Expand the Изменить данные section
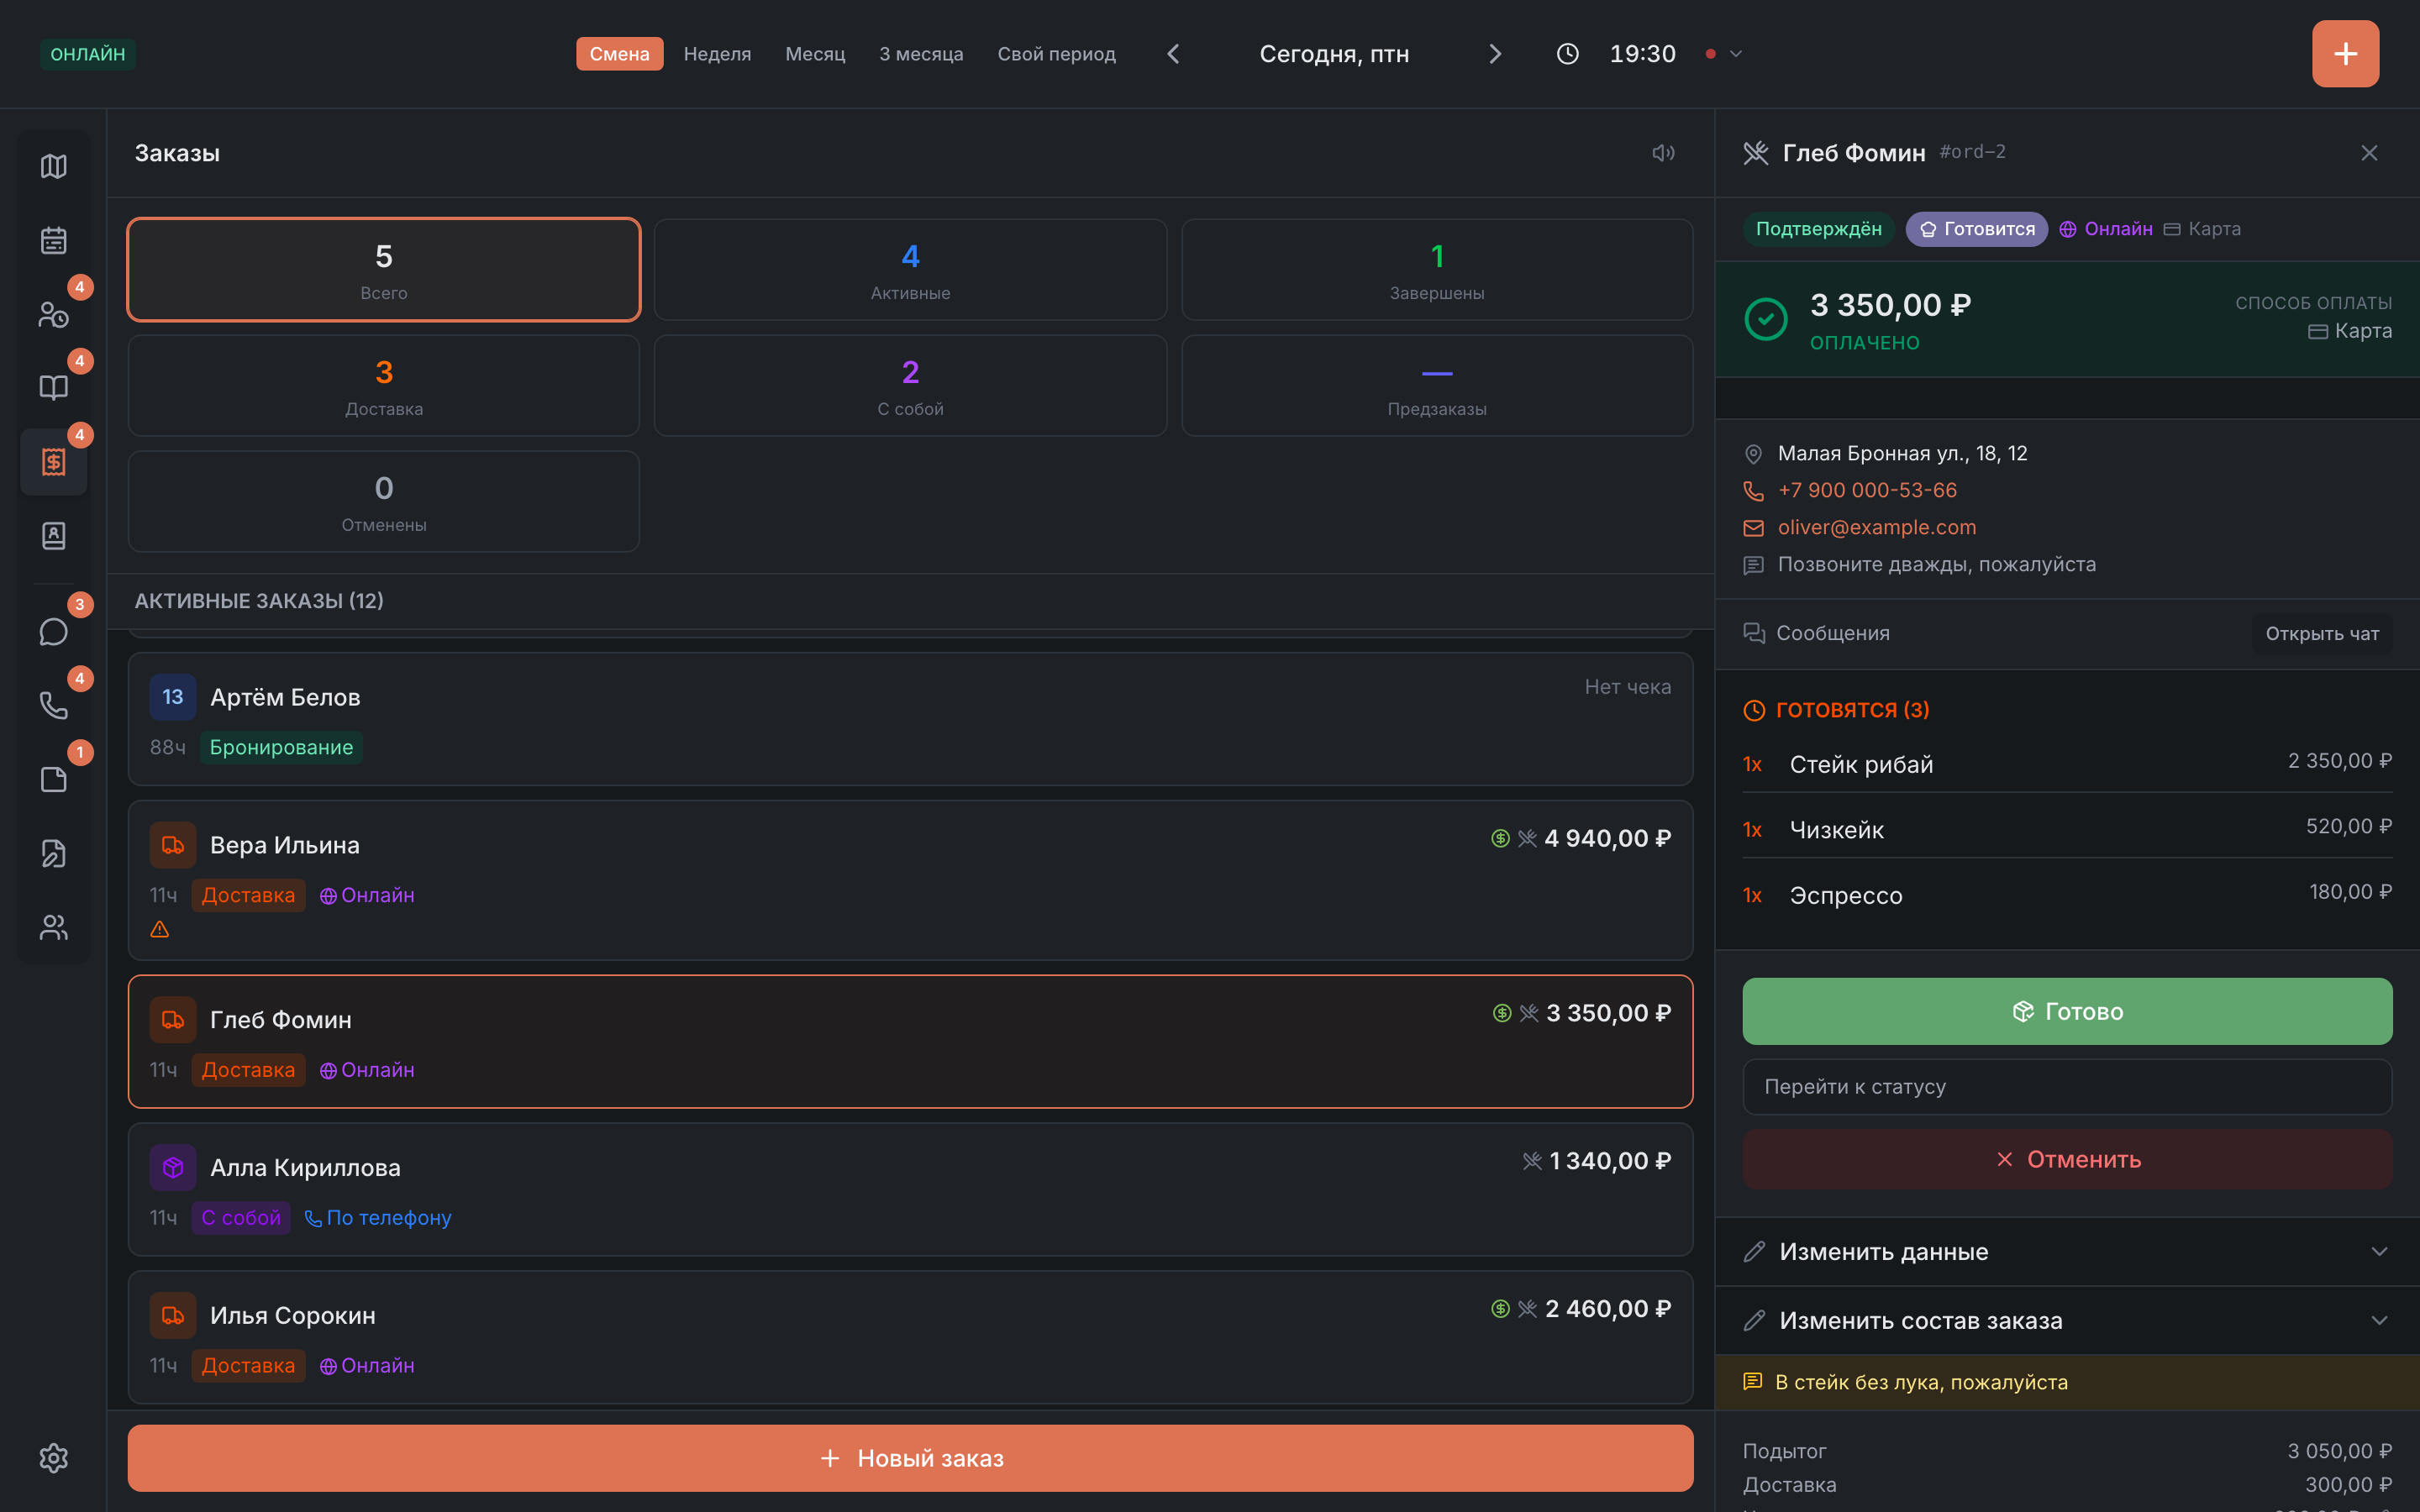Viewport: 2420px width, 1512px height. click(2067, 1252)
